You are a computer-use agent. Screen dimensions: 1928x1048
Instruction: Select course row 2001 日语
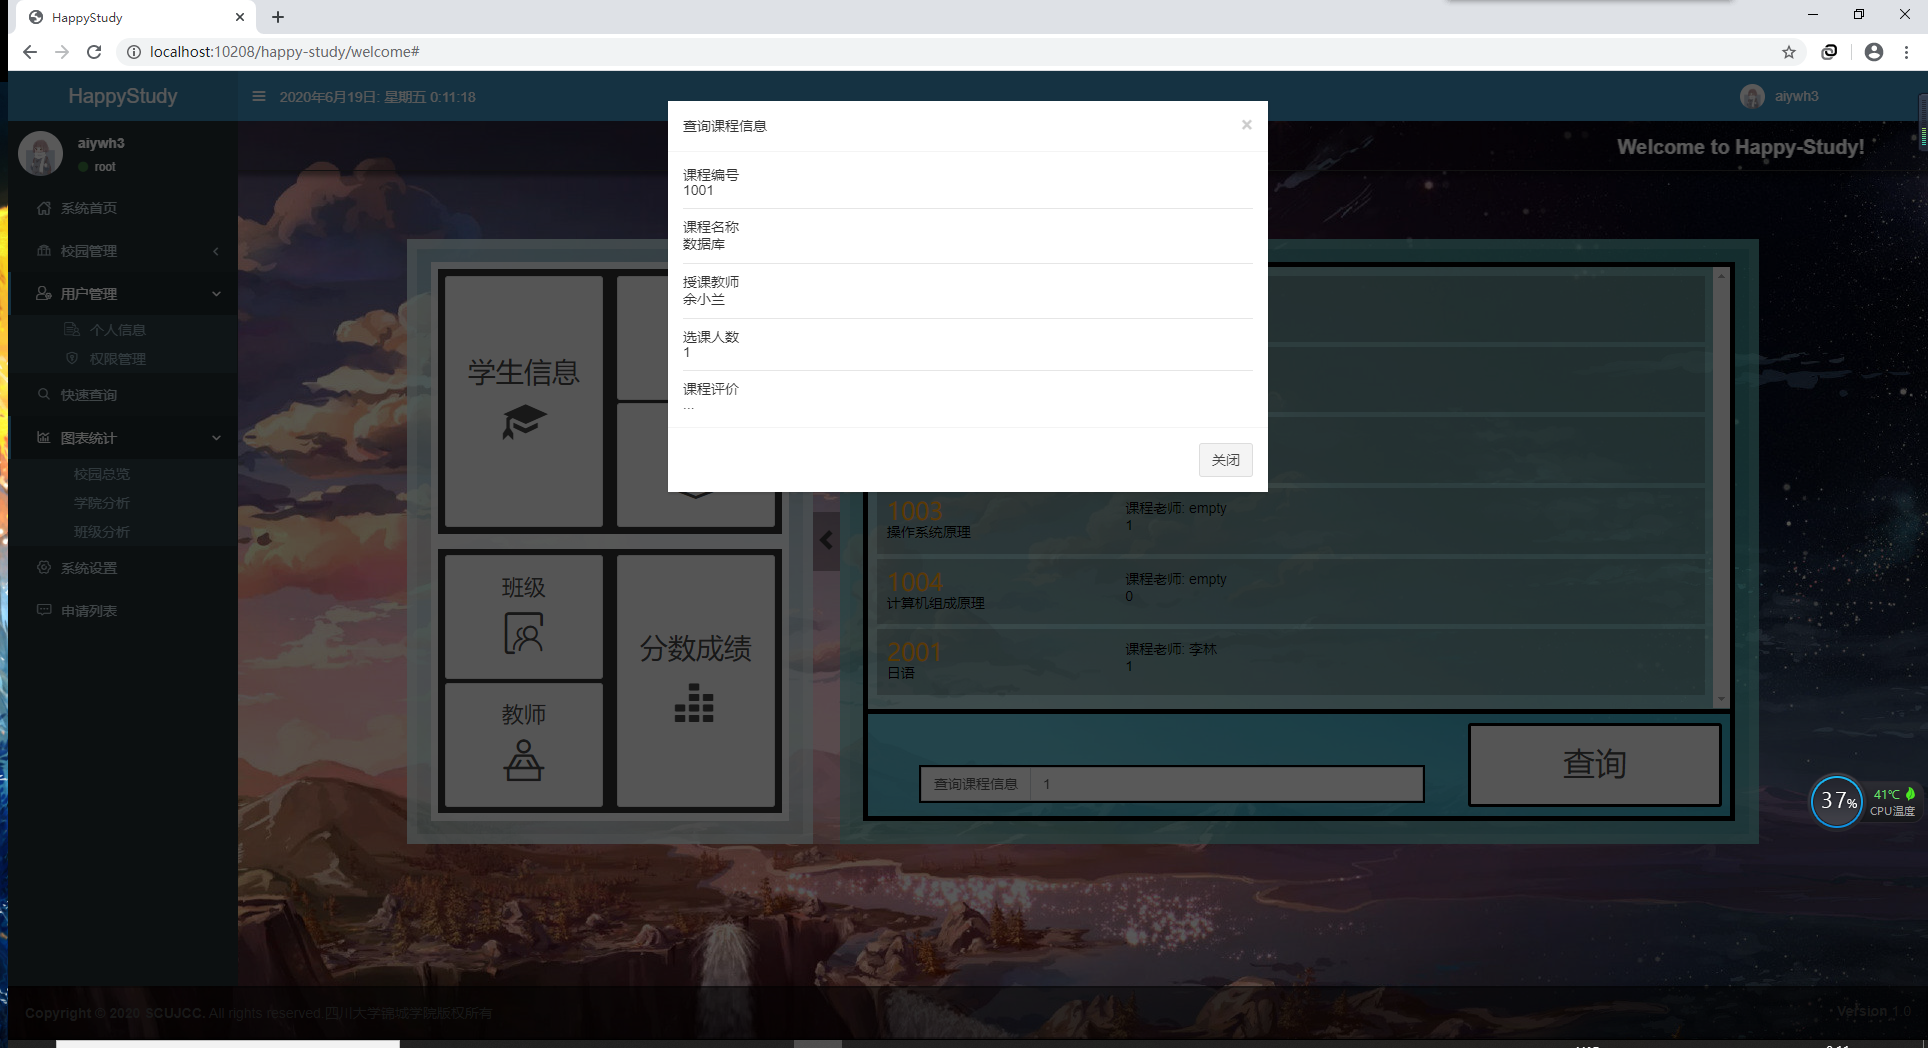point(1291,662)
